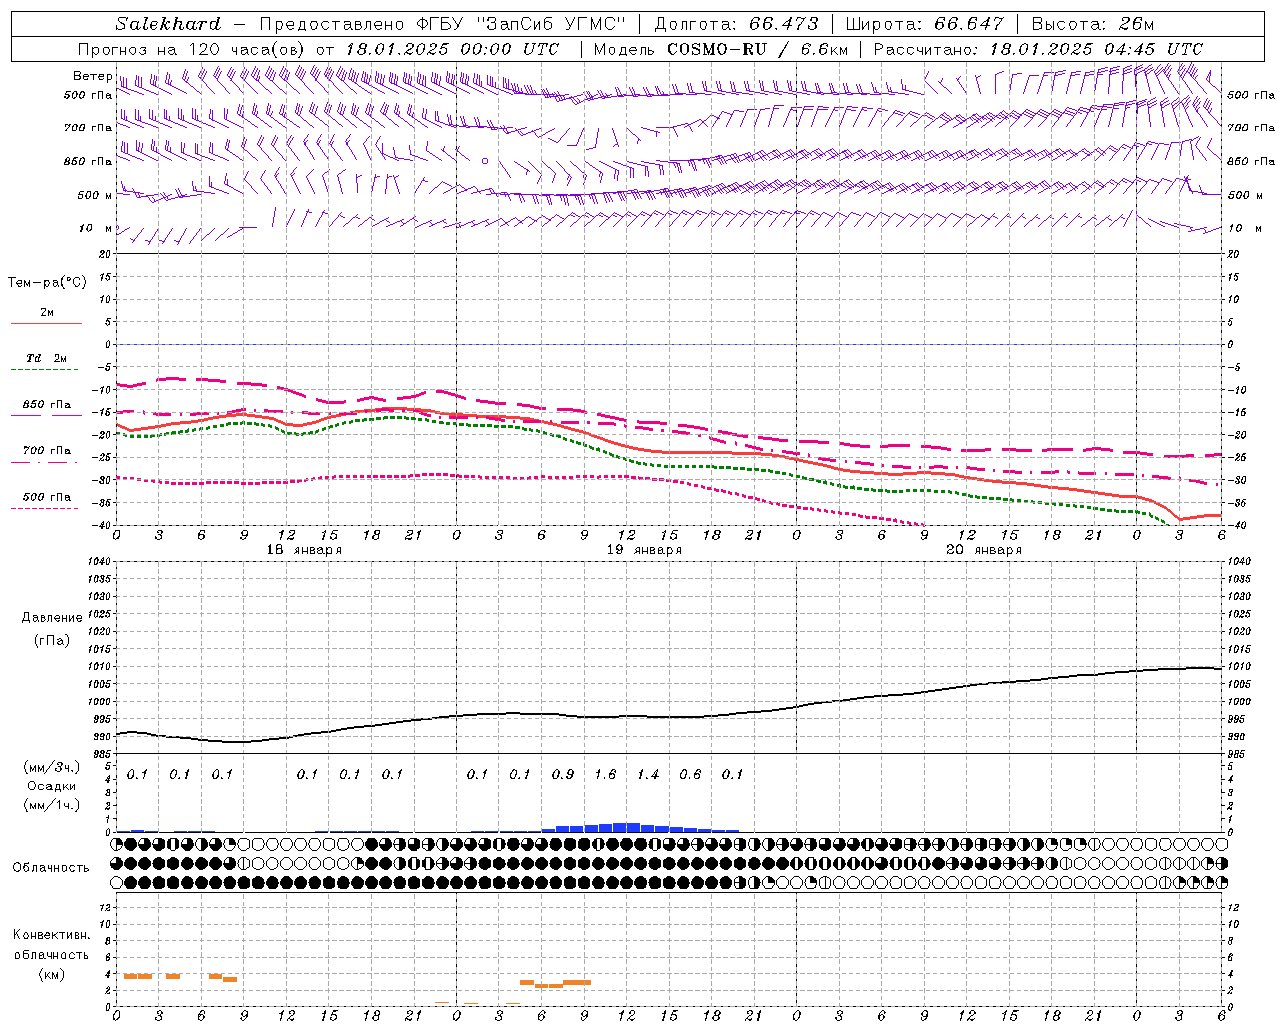Click the Td 2м legend label
1280x1024 pixels.
[x=46, y=358]
